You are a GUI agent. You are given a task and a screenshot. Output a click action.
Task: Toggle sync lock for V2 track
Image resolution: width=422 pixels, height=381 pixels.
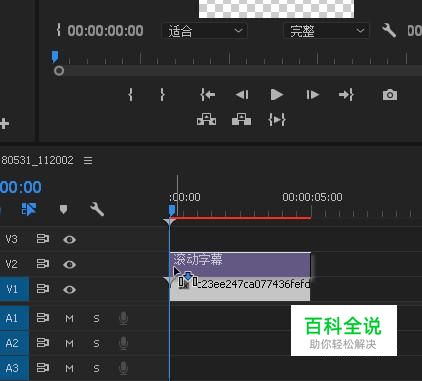click(x=43, y=264)
